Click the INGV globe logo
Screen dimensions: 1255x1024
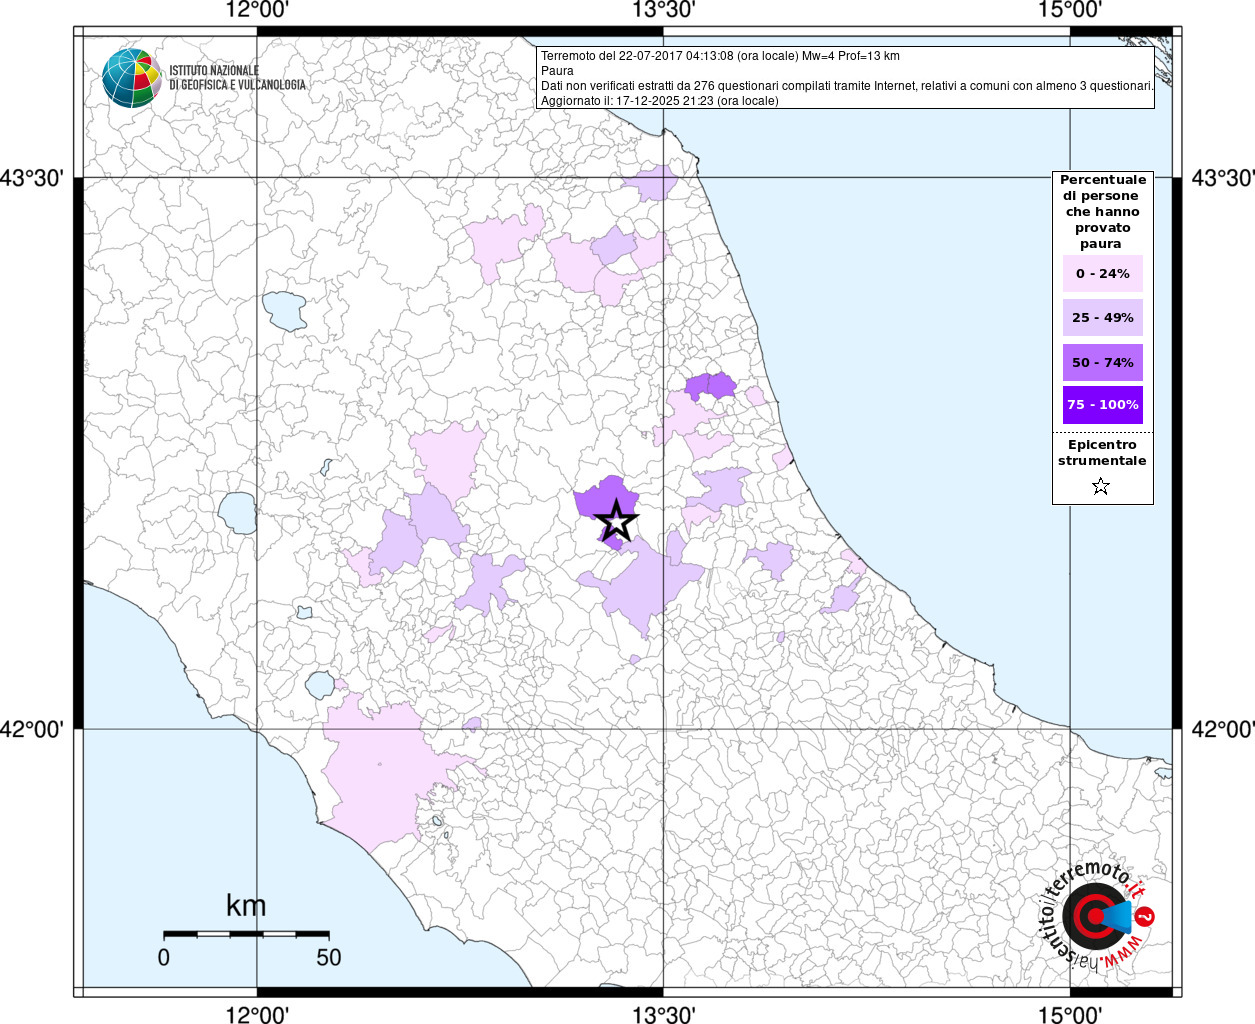click(131, 77)
